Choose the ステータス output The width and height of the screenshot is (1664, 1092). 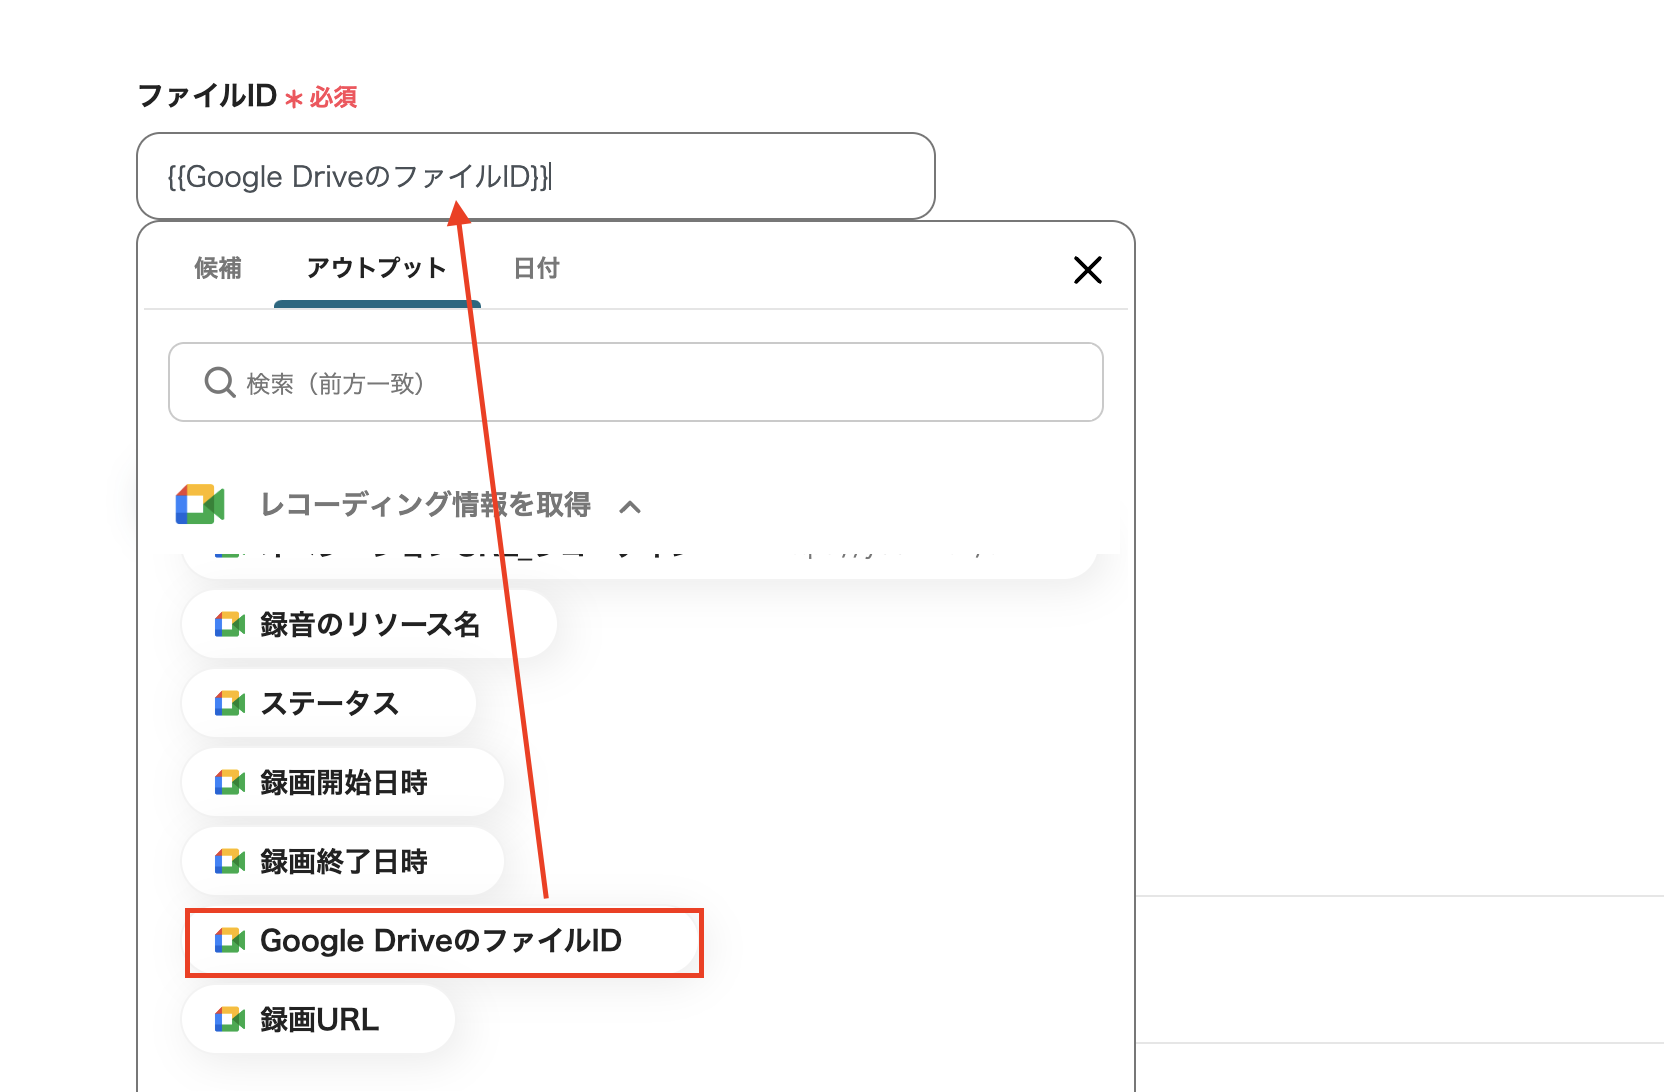pyautogui.click(x=329, y=703)
